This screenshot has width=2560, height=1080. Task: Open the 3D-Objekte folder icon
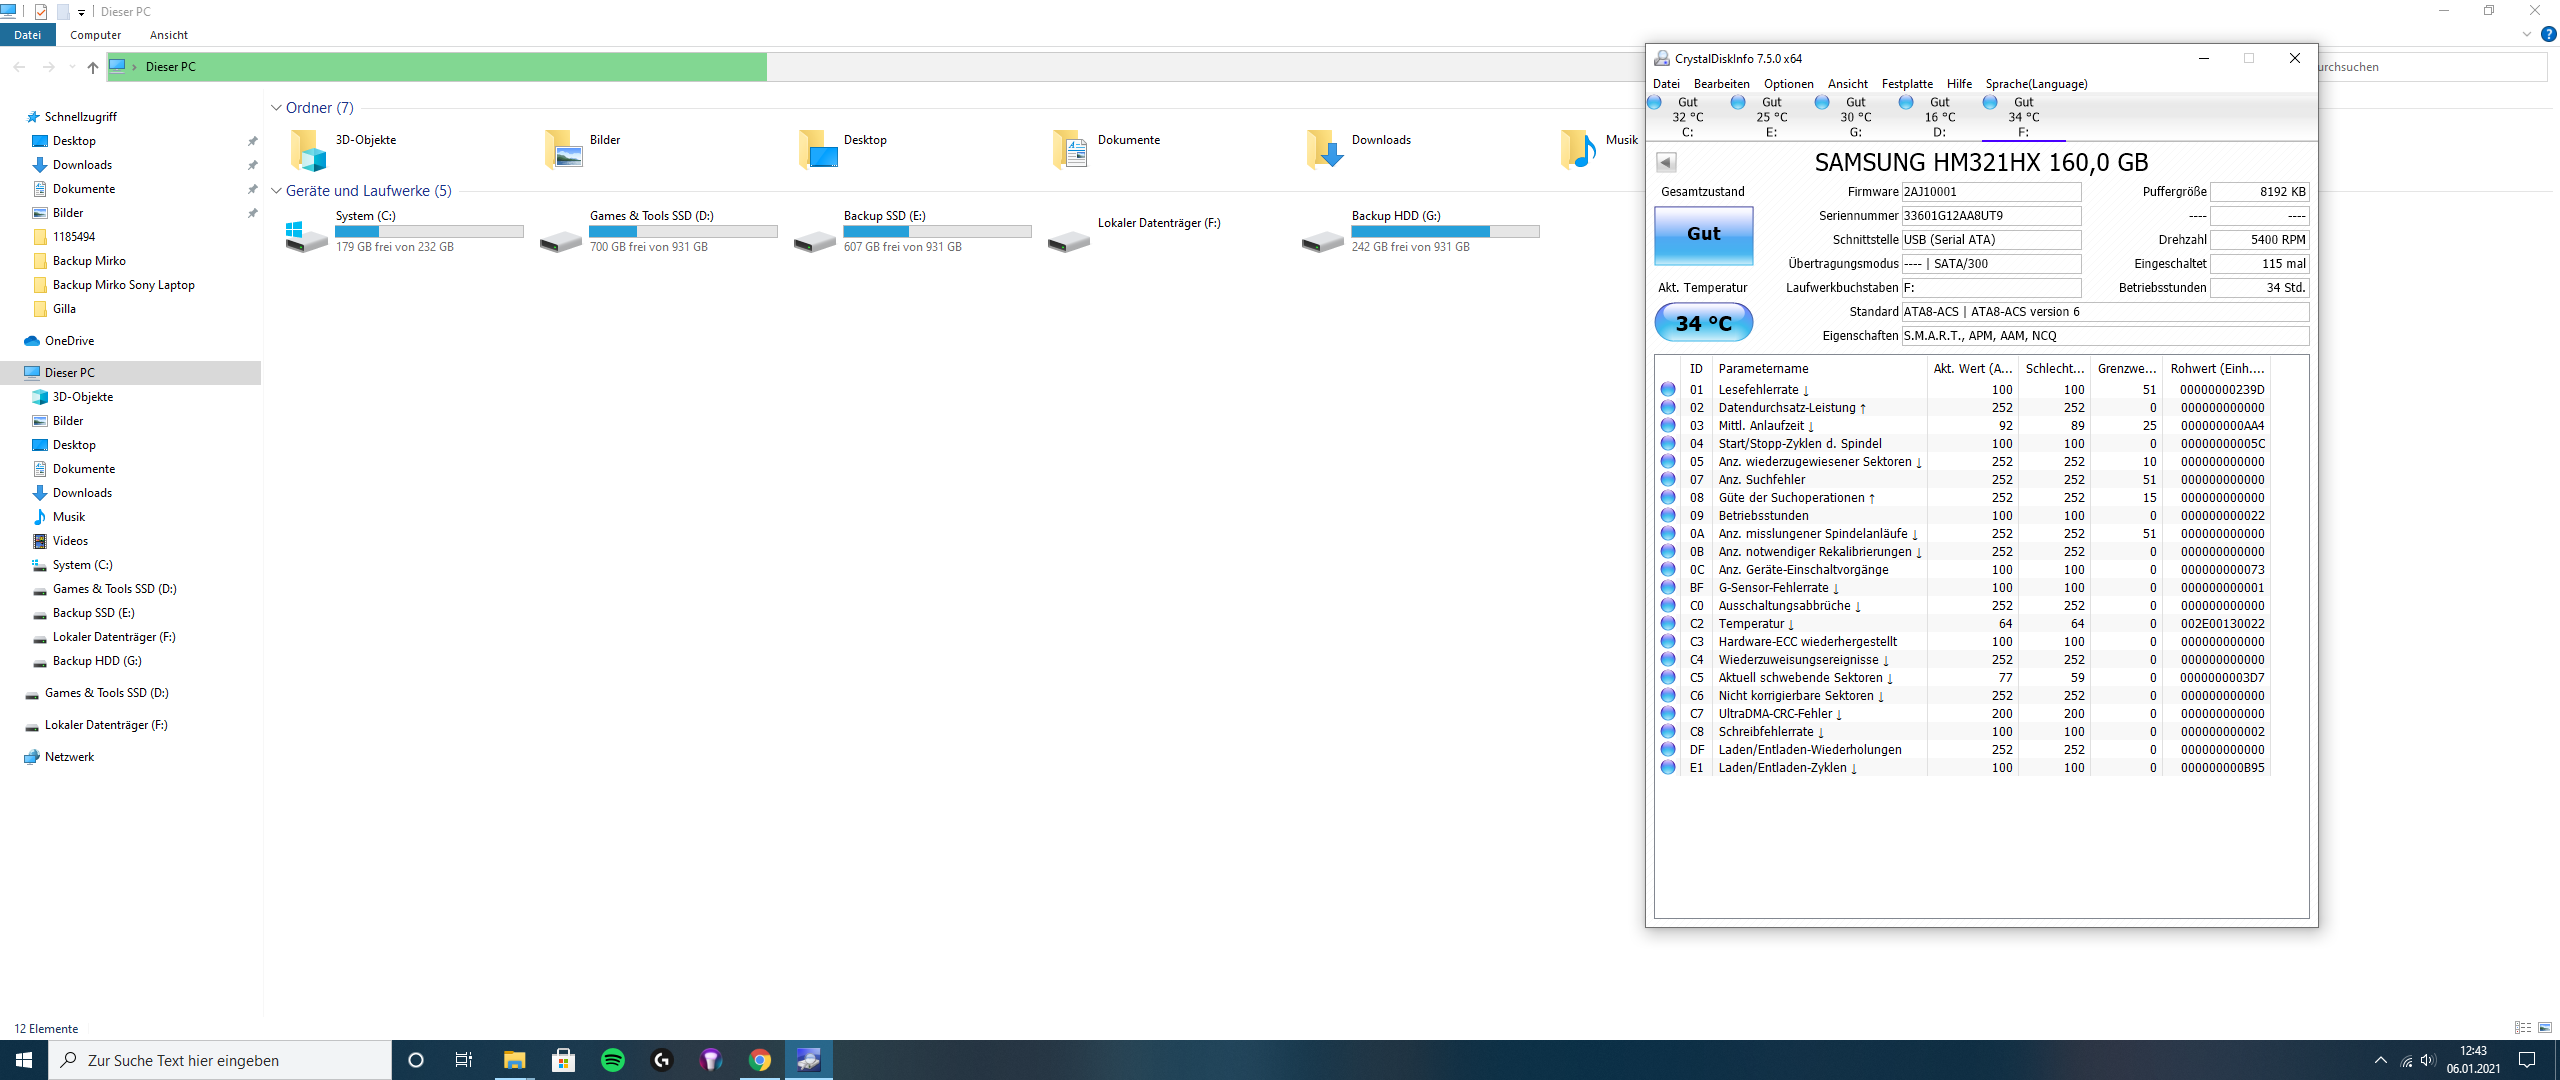[308, 150]
